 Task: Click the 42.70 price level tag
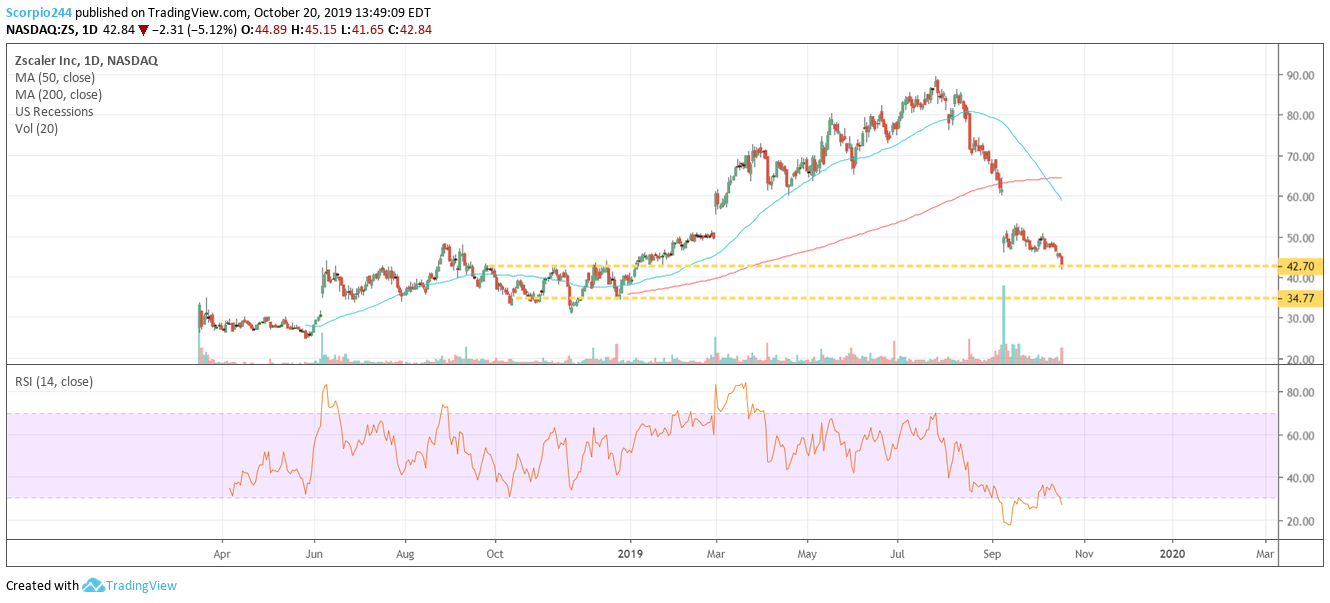(x=1302, y=267)
